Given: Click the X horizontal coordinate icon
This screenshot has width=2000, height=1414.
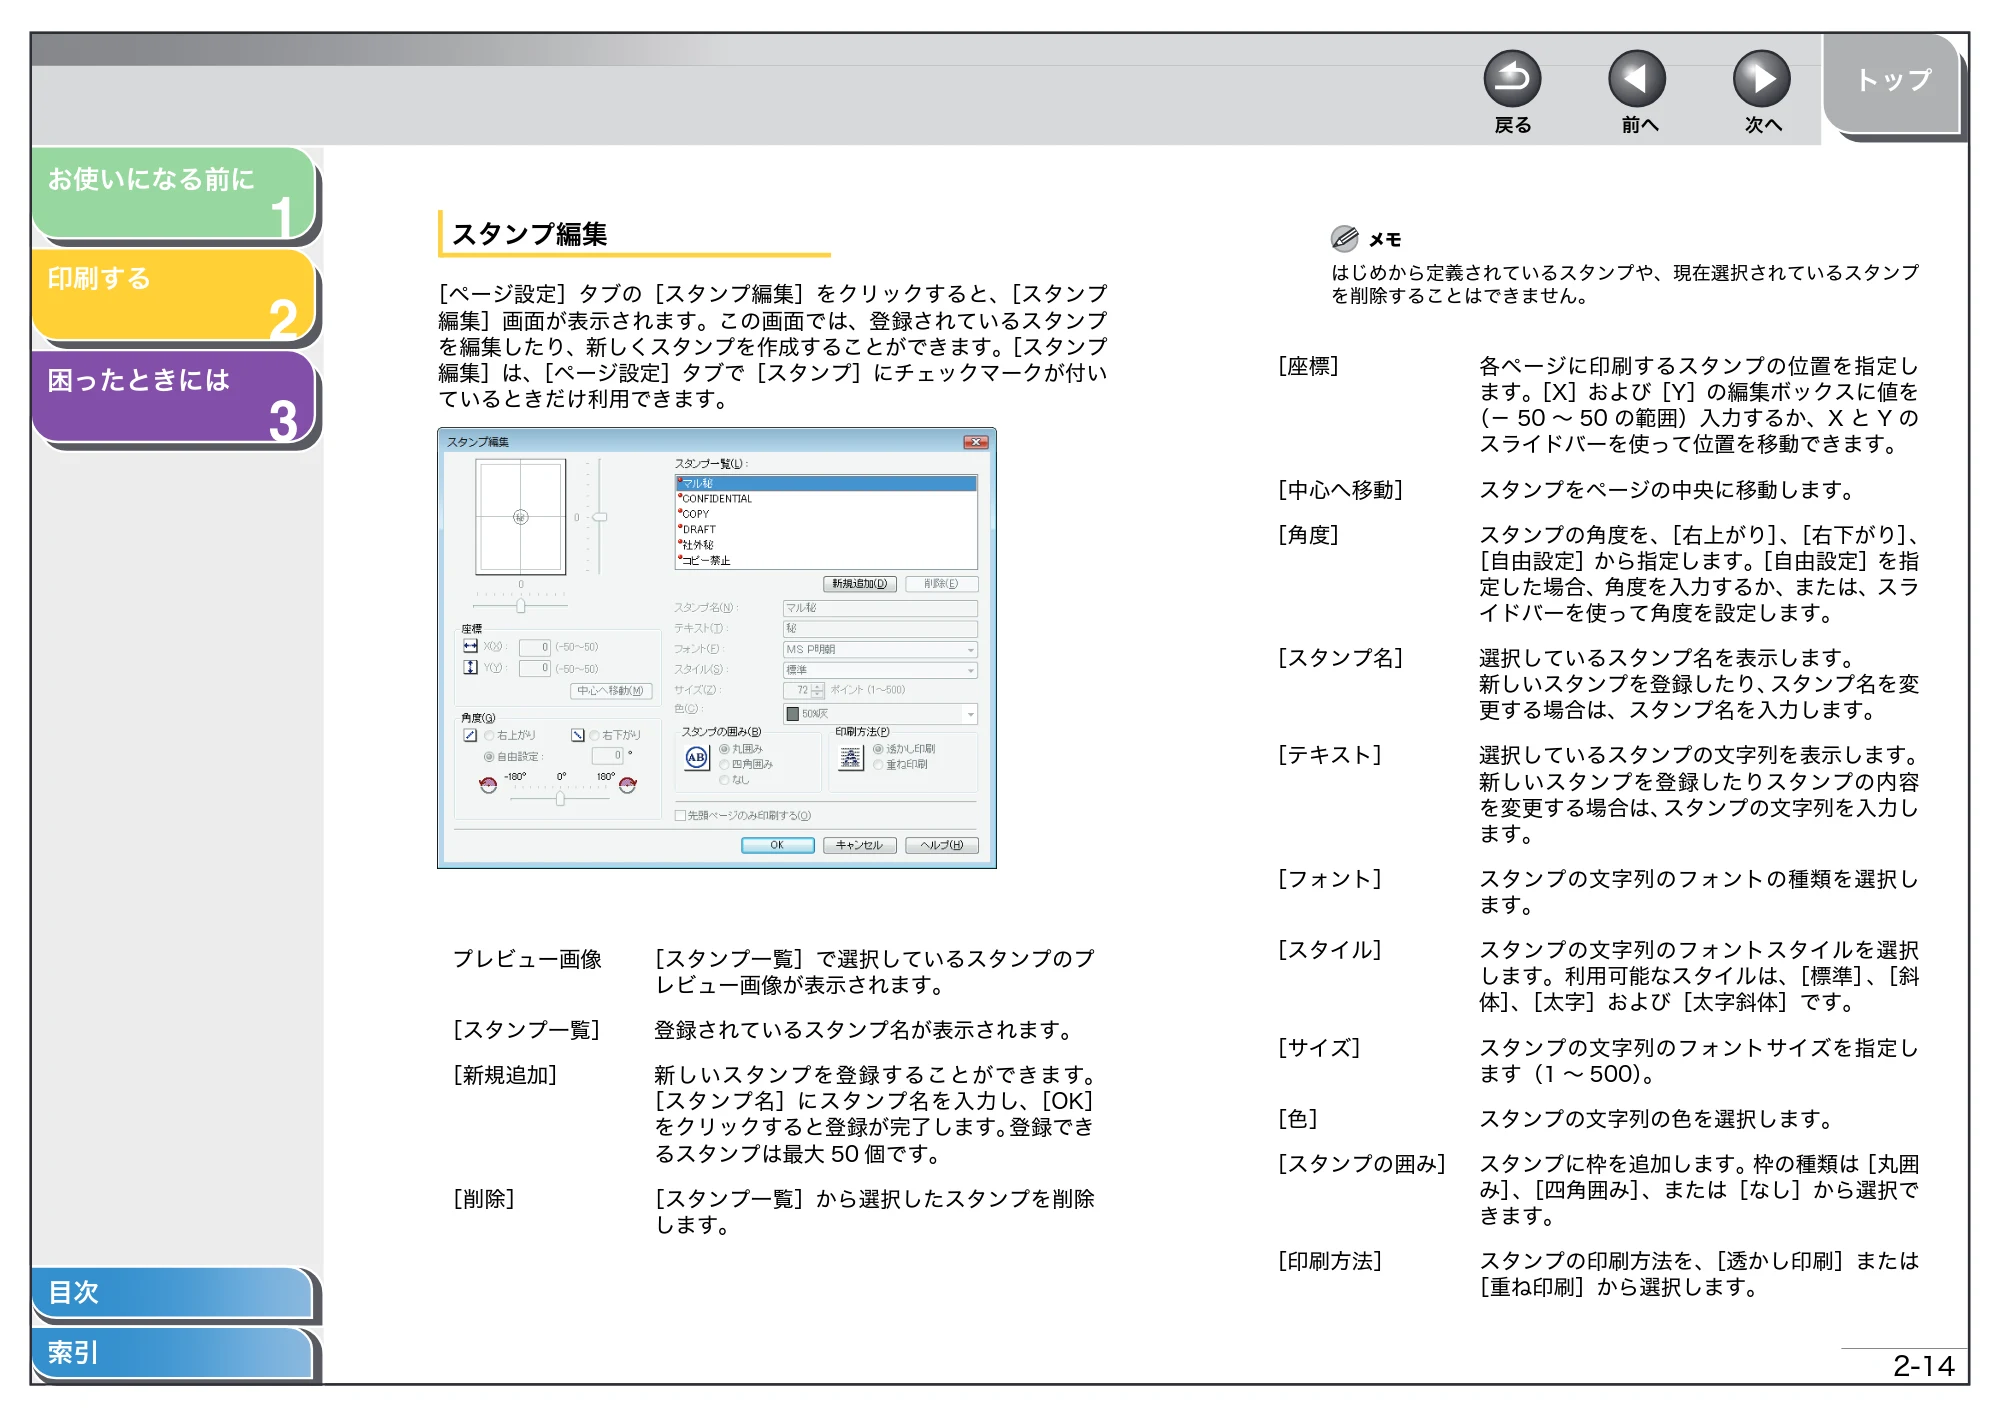Looking at the screenshot, I should pyautogui.click(x=470, y=646).
